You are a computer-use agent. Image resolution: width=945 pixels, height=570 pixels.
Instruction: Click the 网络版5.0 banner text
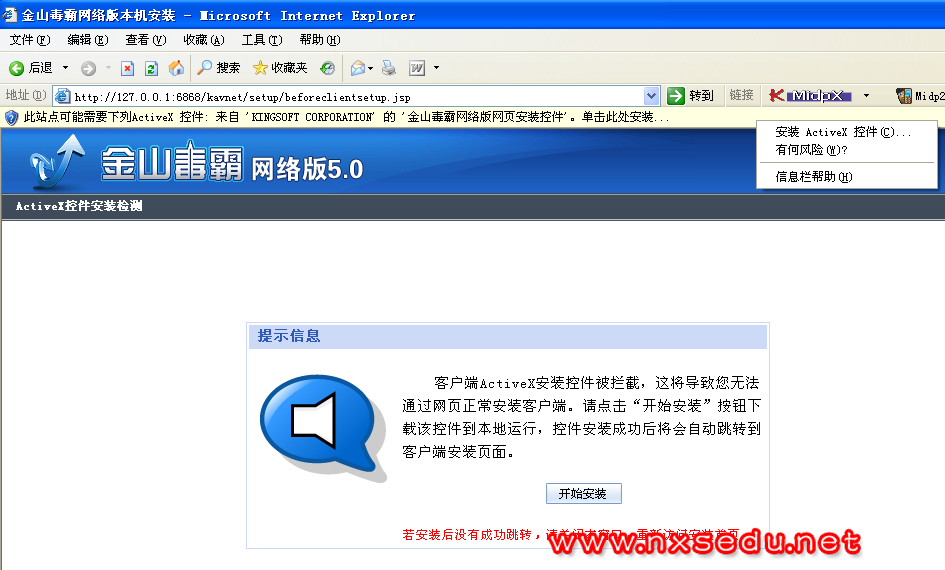[x=307, y=169]
